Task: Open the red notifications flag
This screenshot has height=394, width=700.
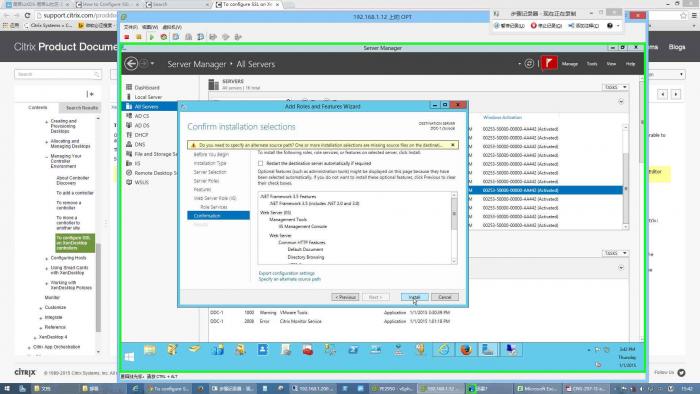Action: 549,63
